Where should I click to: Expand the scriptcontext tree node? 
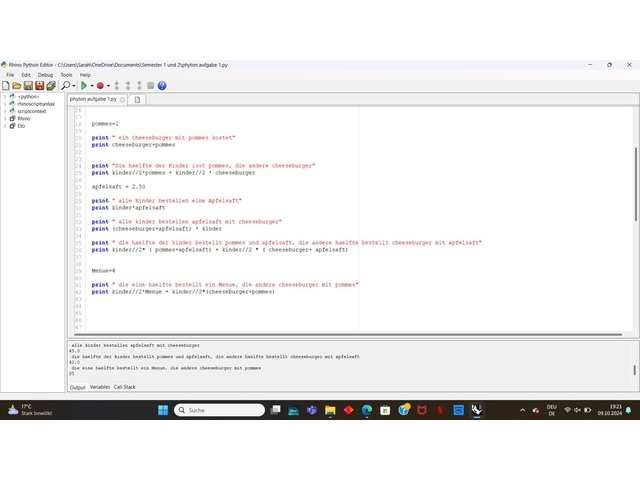(x=5, y=111)
